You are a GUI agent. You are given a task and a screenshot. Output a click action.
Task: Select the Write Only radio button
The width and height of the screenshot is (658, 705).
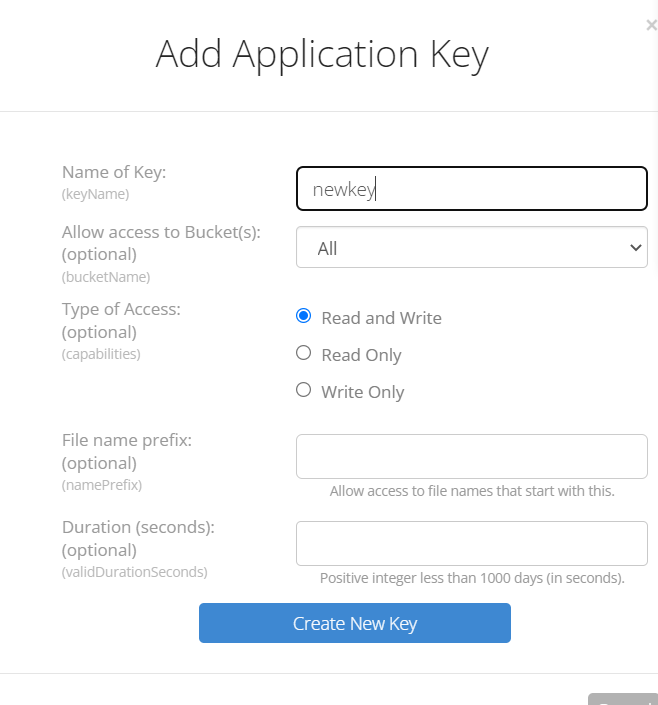click(304, 389)
